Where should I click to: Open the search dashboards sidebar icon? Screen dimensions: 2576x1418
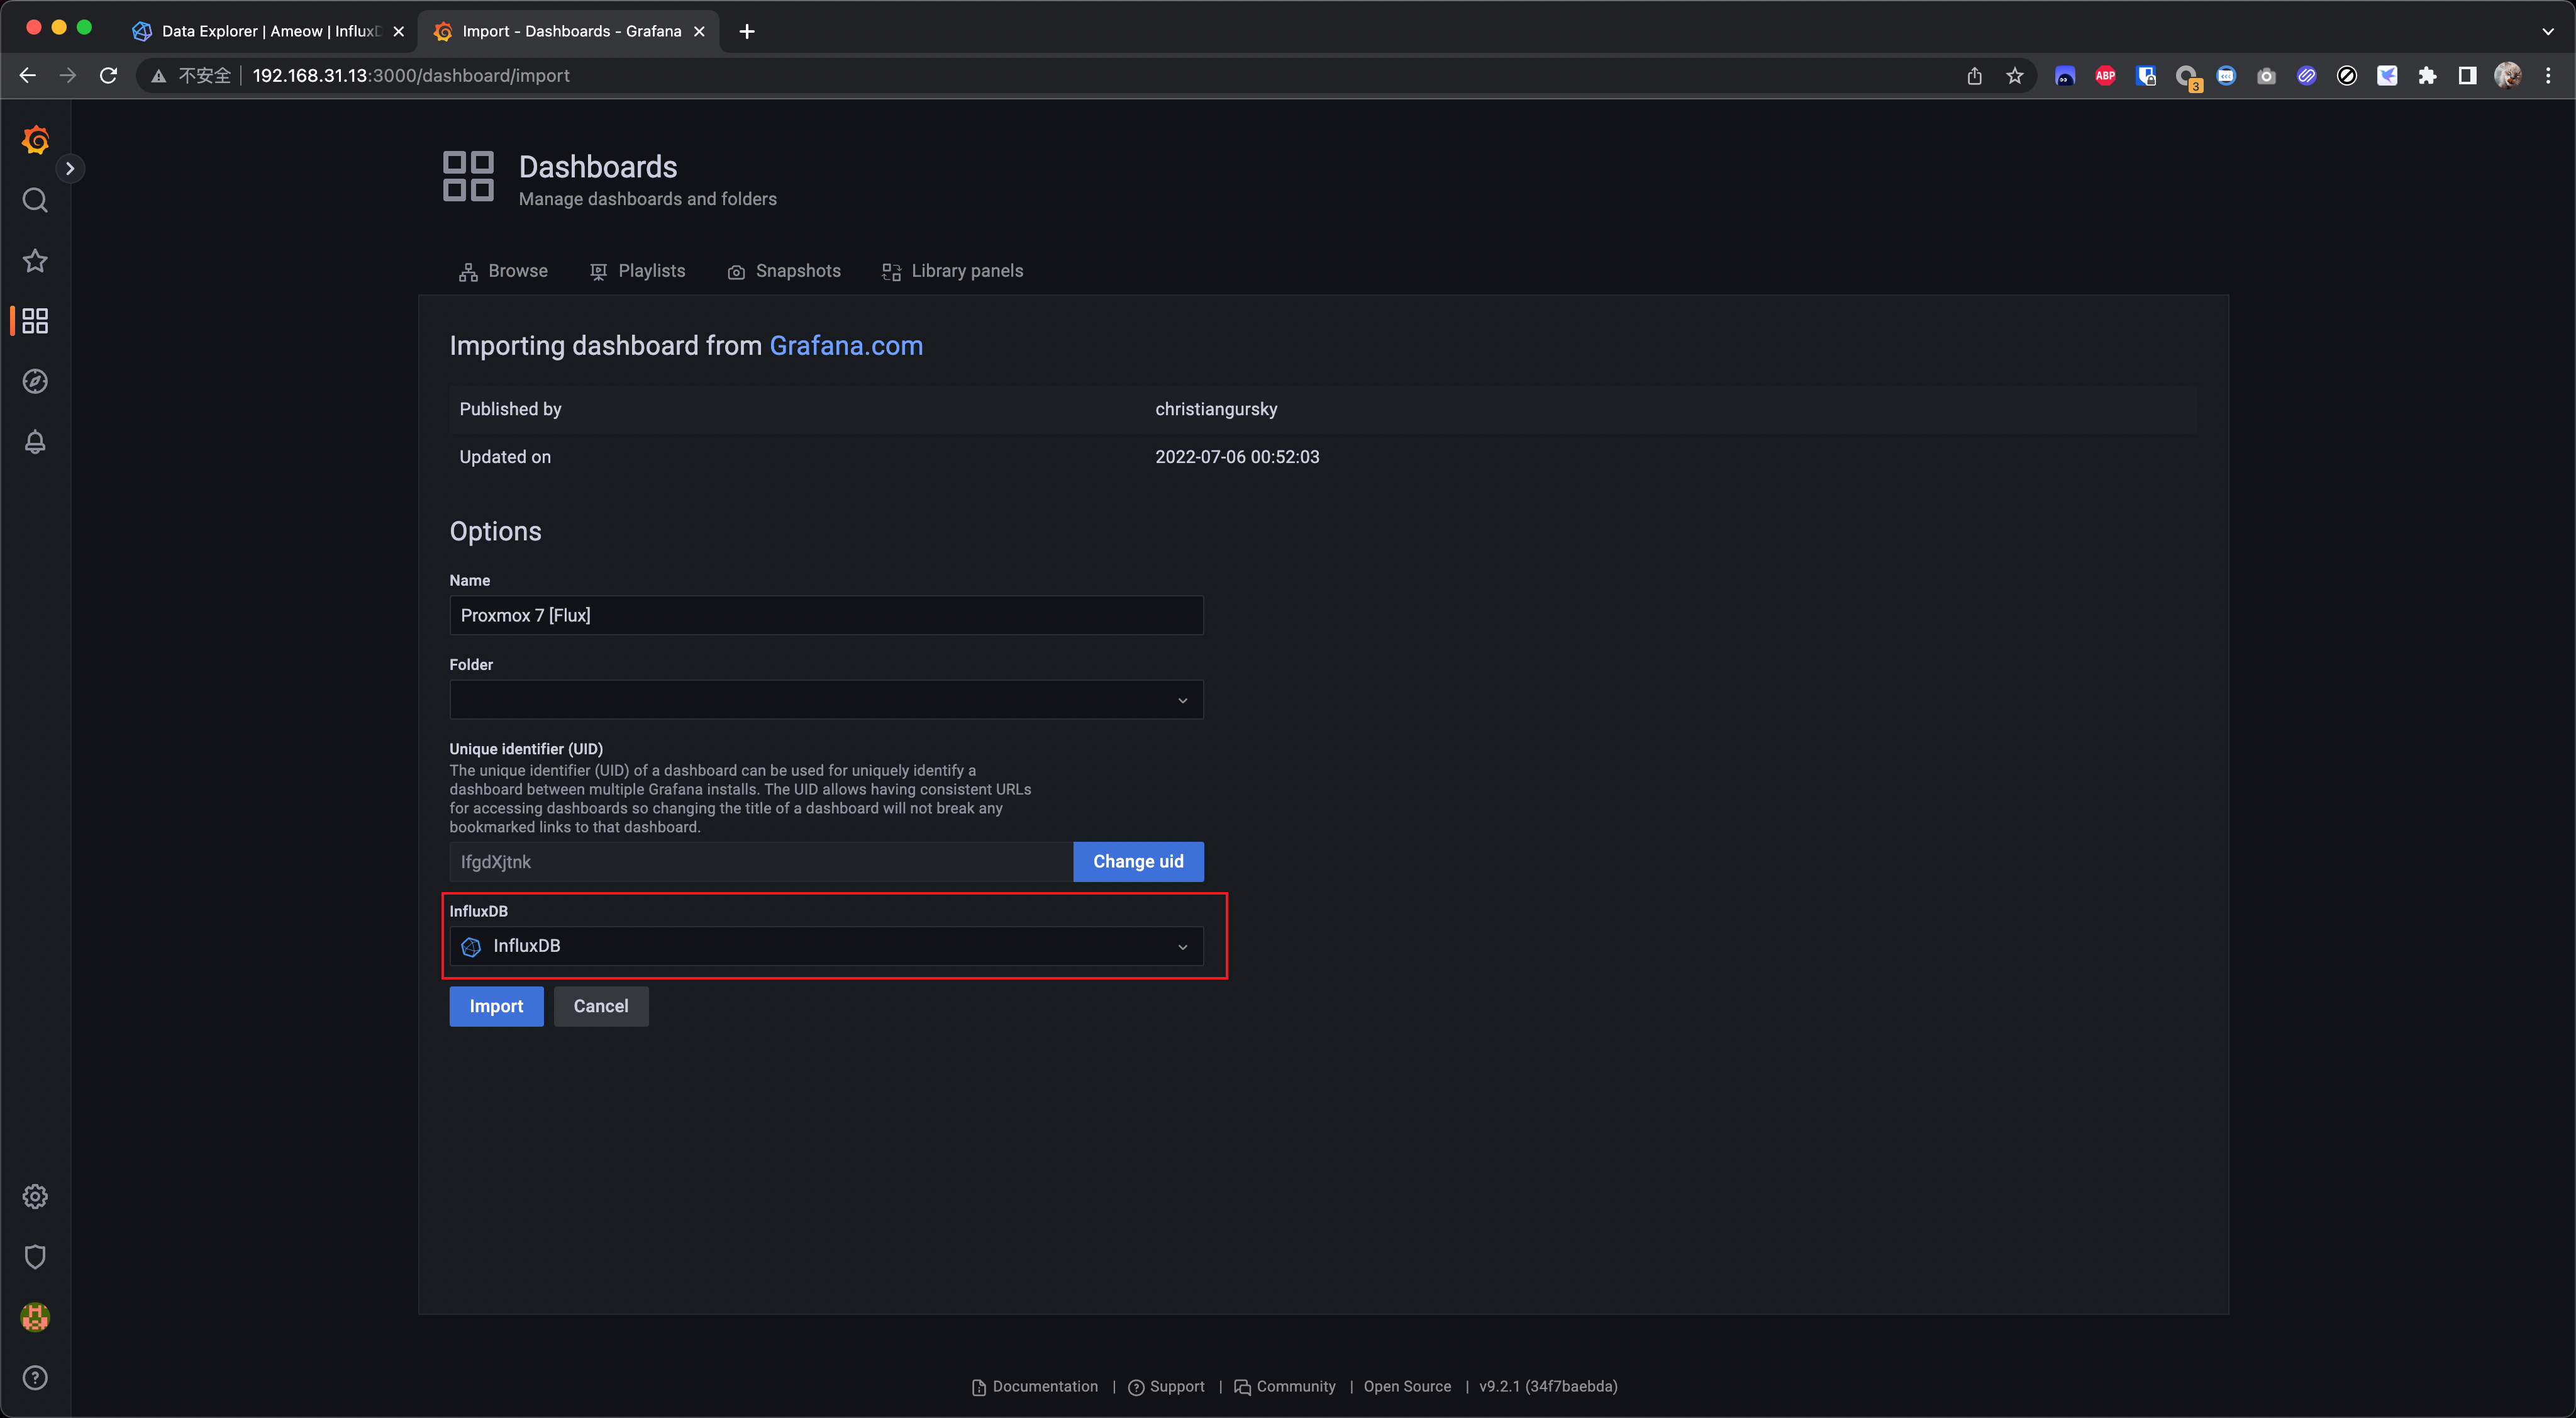pos(35,200)
